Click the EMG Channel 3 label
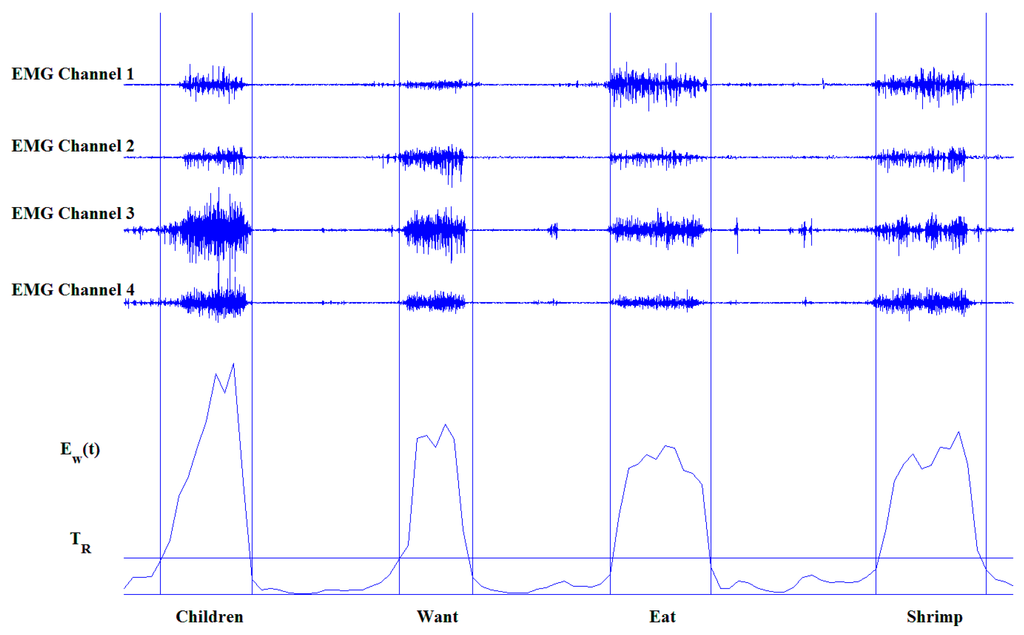The image size is (1024, 635). [72, 214]
